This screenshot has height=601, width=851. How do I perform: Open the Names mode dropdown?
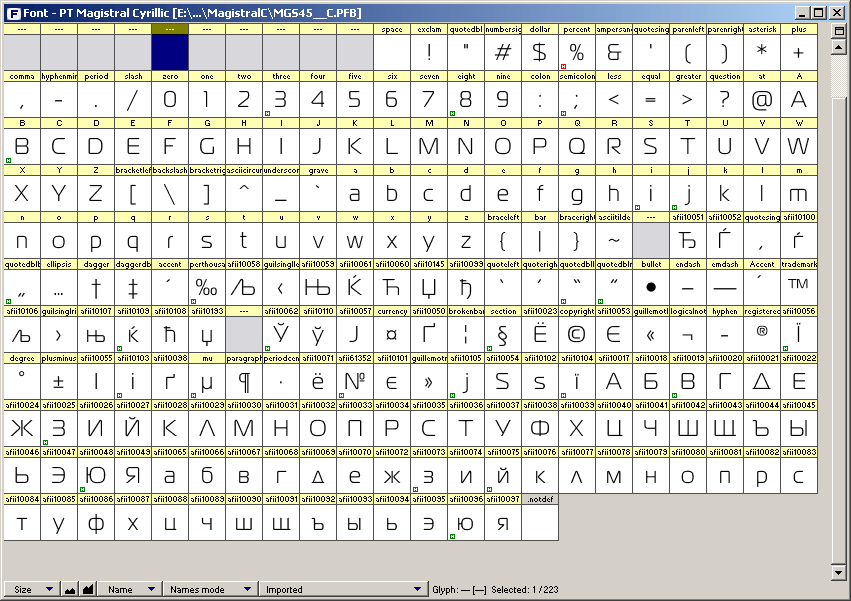click(209, 589)
